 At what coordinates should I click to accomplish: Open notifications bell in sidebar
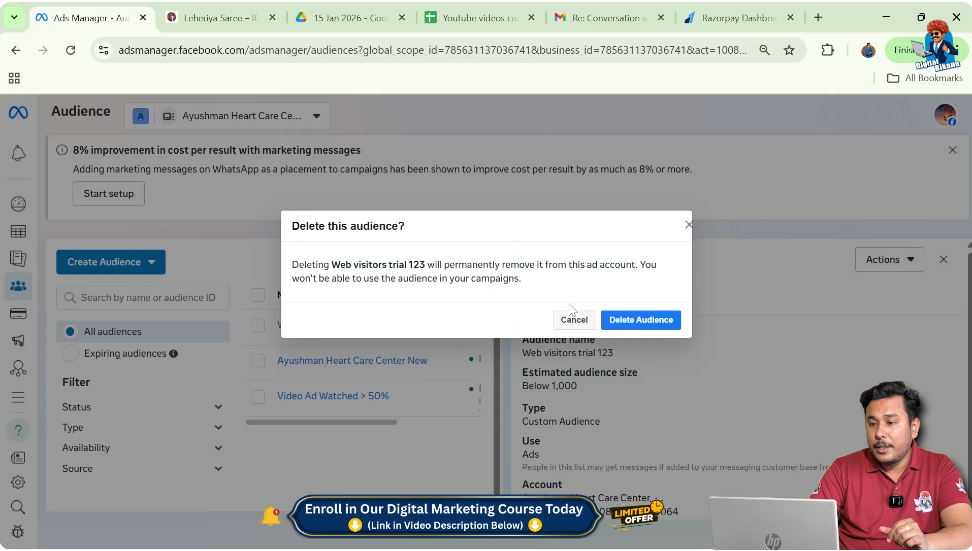click(19, 153)
